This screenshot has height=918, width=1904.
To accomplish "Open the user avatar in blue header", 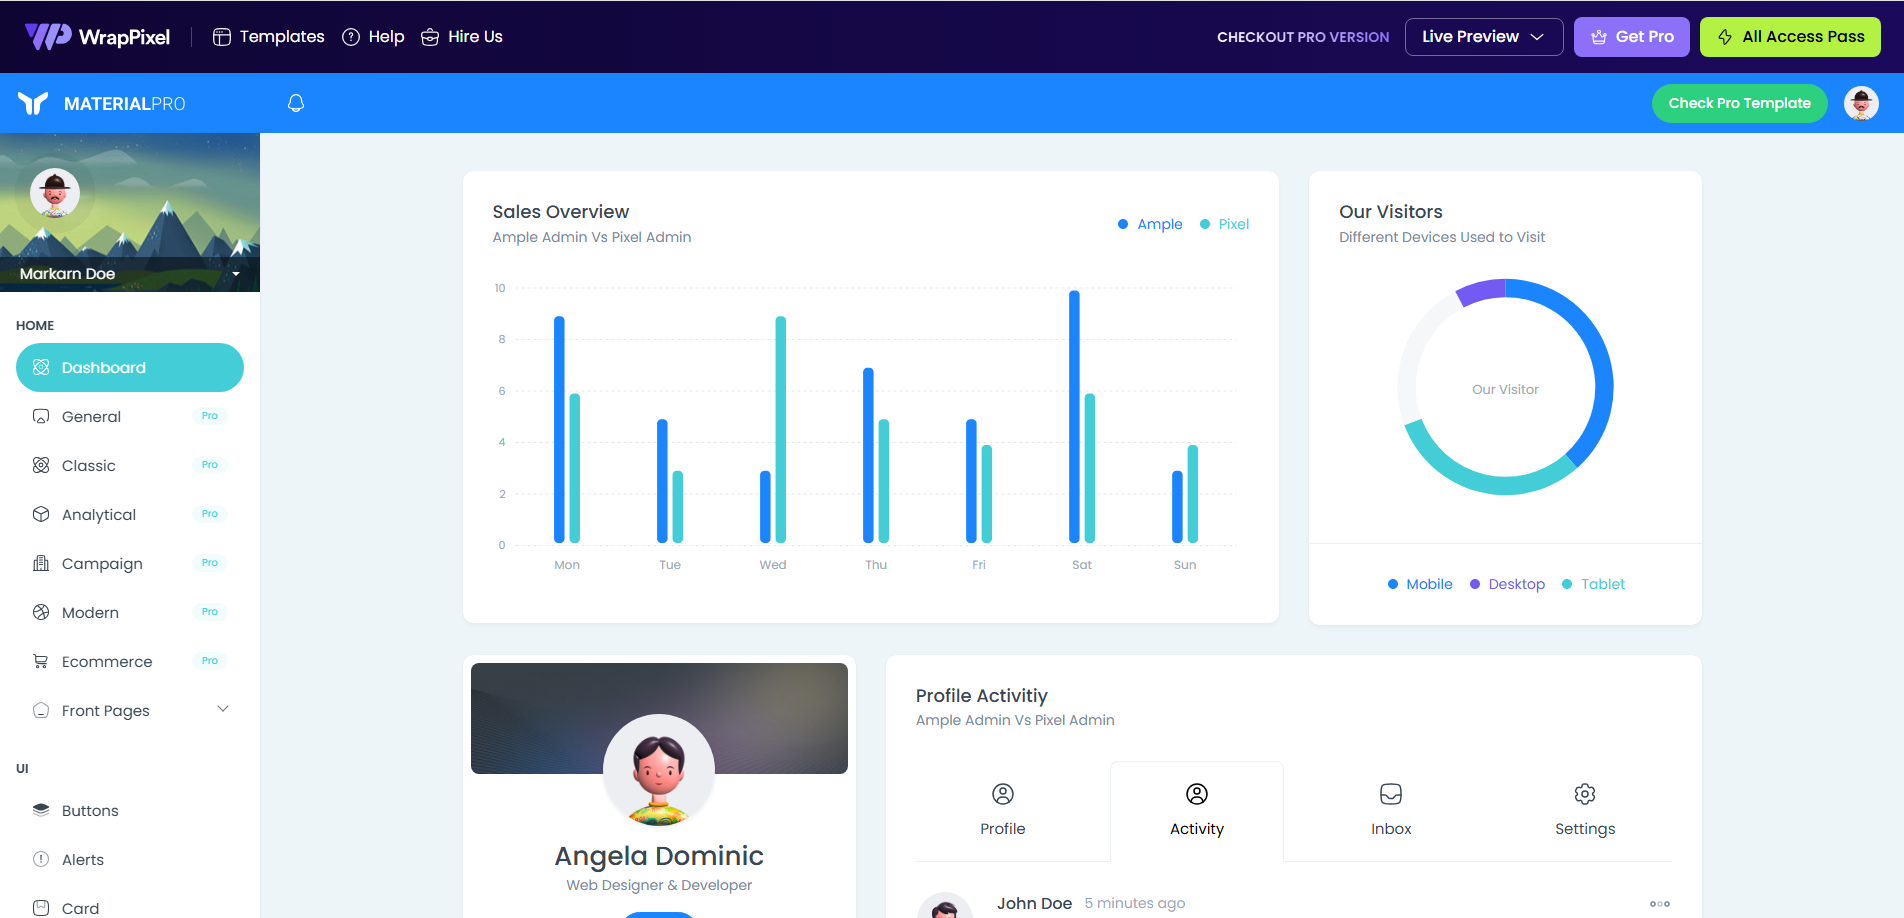I will 1861,103.
